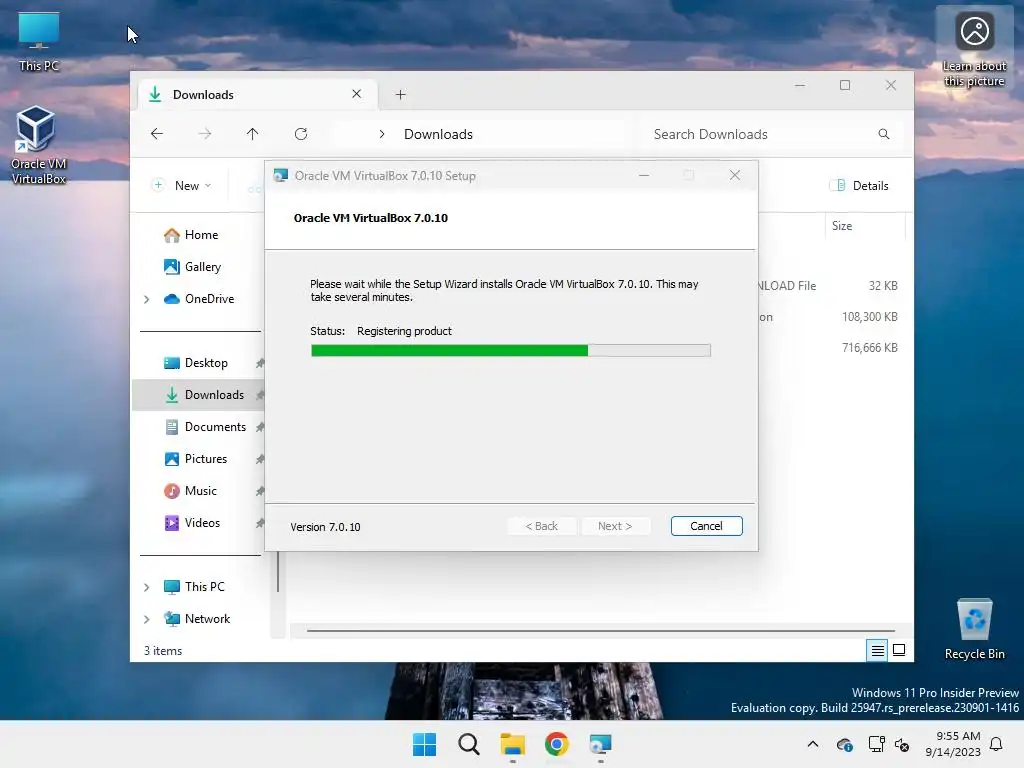Maximize the File Explorer window
Image resolution: width=1024 pixels, height=768 pixels.
845,86
